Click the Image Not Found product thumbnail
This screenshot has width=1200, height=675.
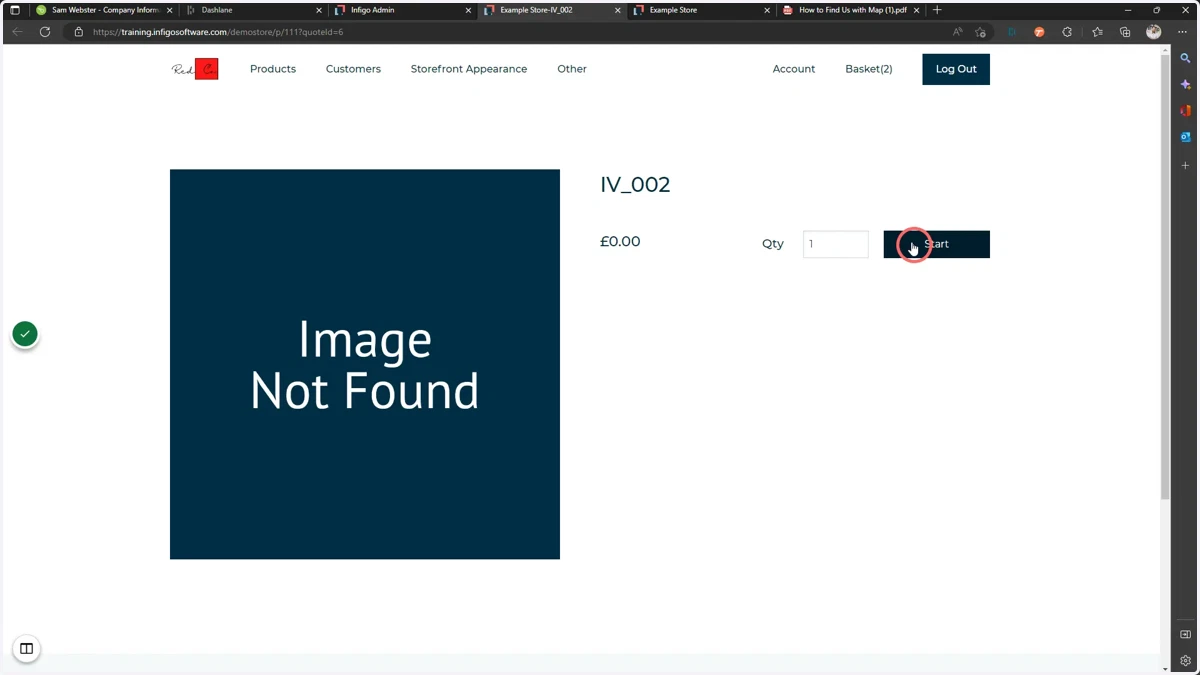365,364
